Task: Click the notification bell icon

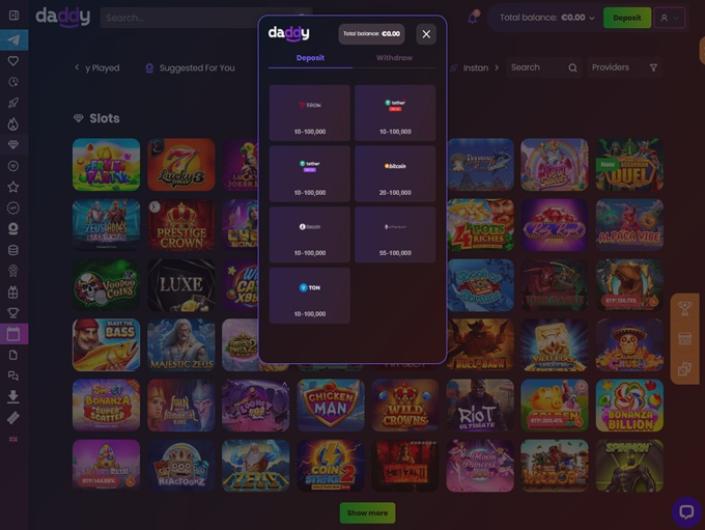Action: tap(473, 18)
